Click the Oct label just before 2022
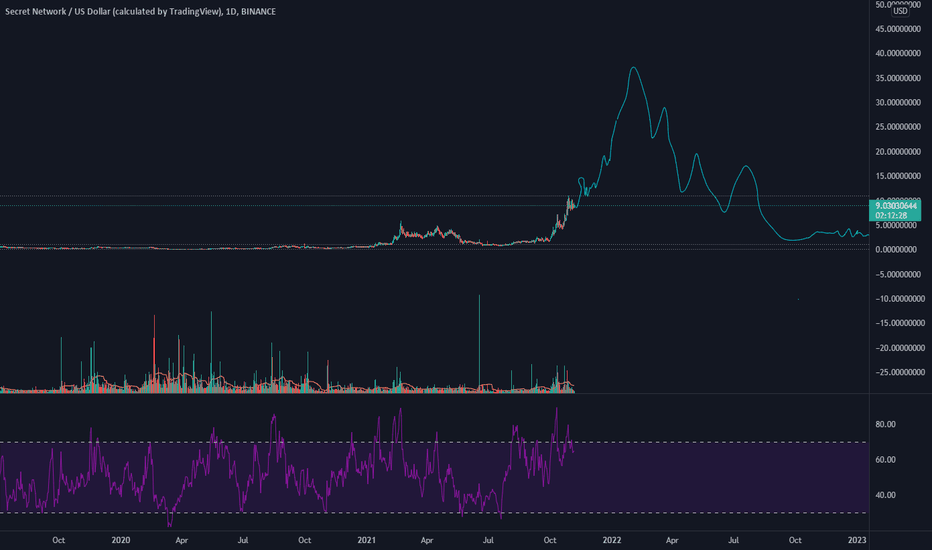The width and height of the screenshot is (932, 550). point(550,540)
